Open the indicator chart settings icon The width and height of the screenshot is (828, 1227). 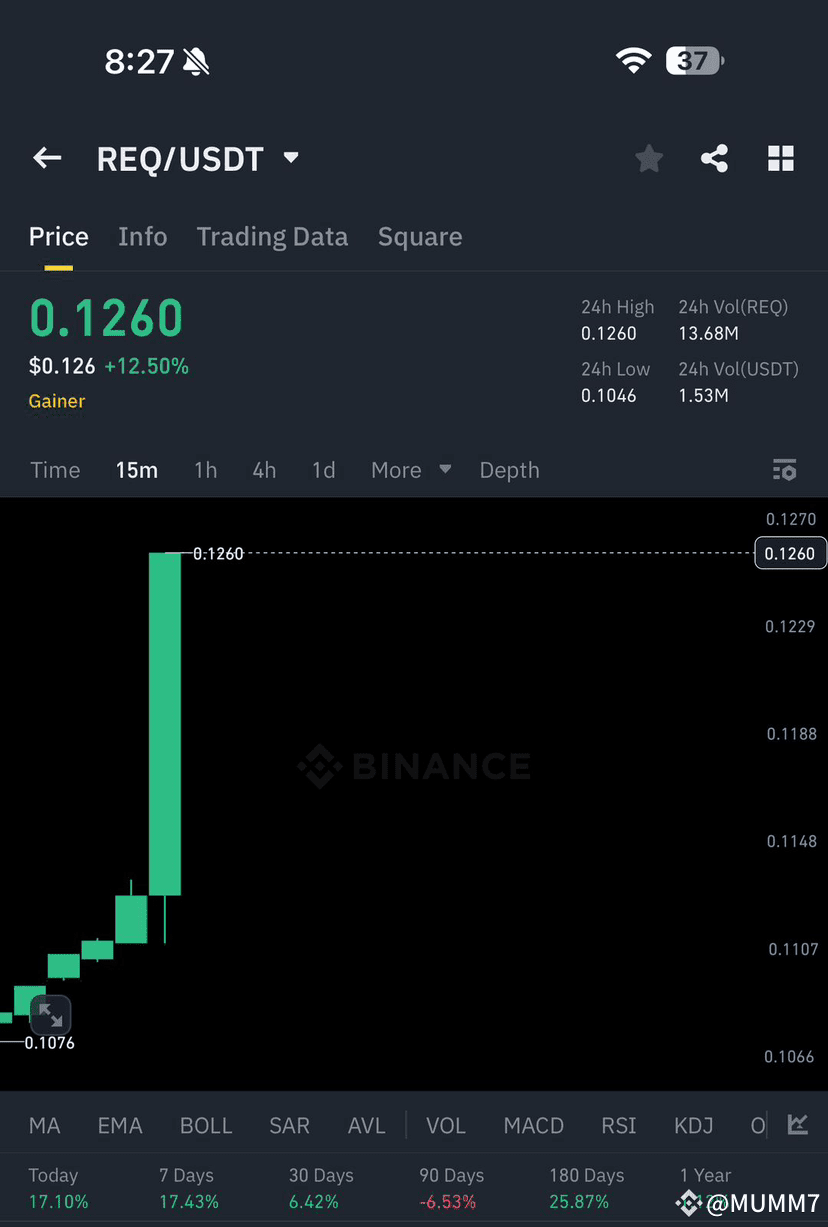797,1125
